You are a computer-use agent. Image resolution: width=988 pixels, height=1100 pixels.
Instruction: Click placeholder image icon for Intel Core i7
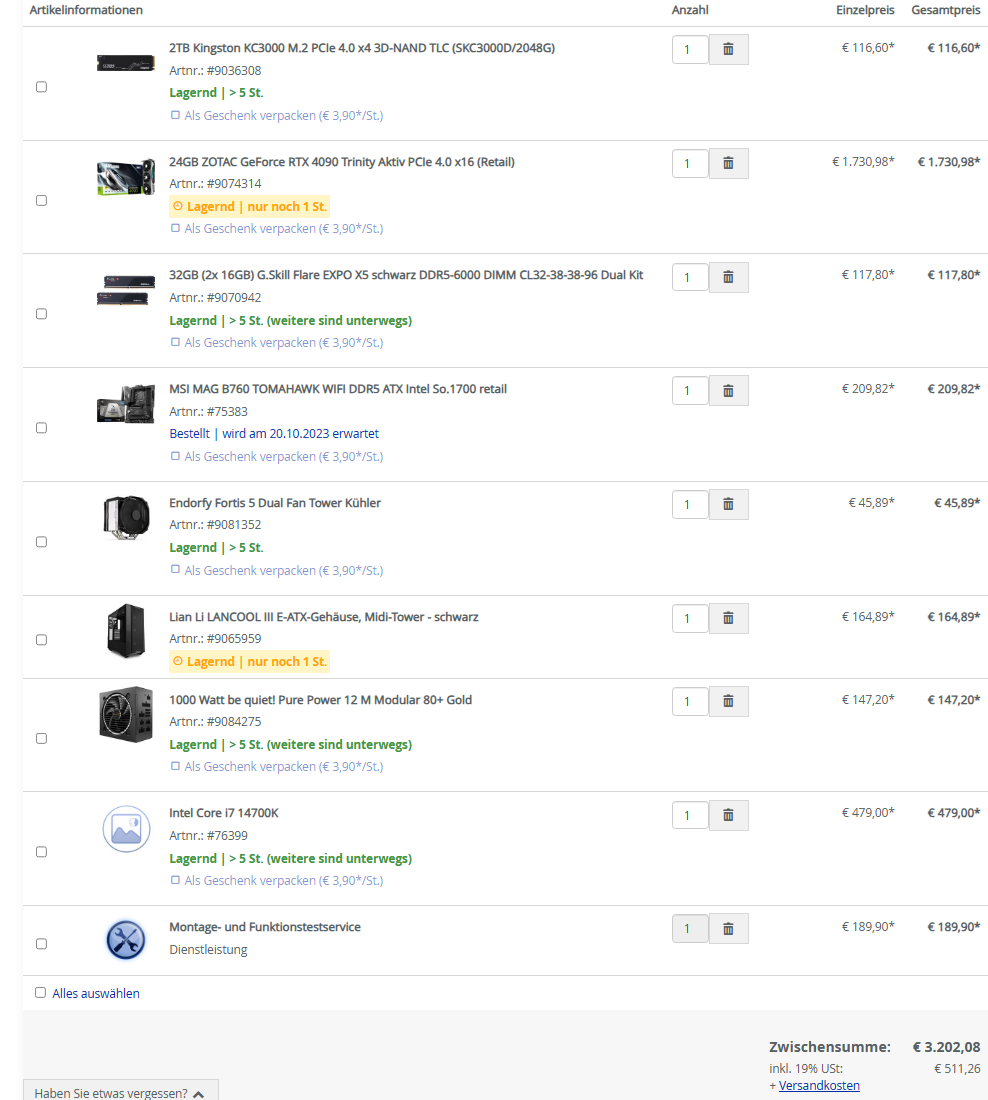[126, 829]
